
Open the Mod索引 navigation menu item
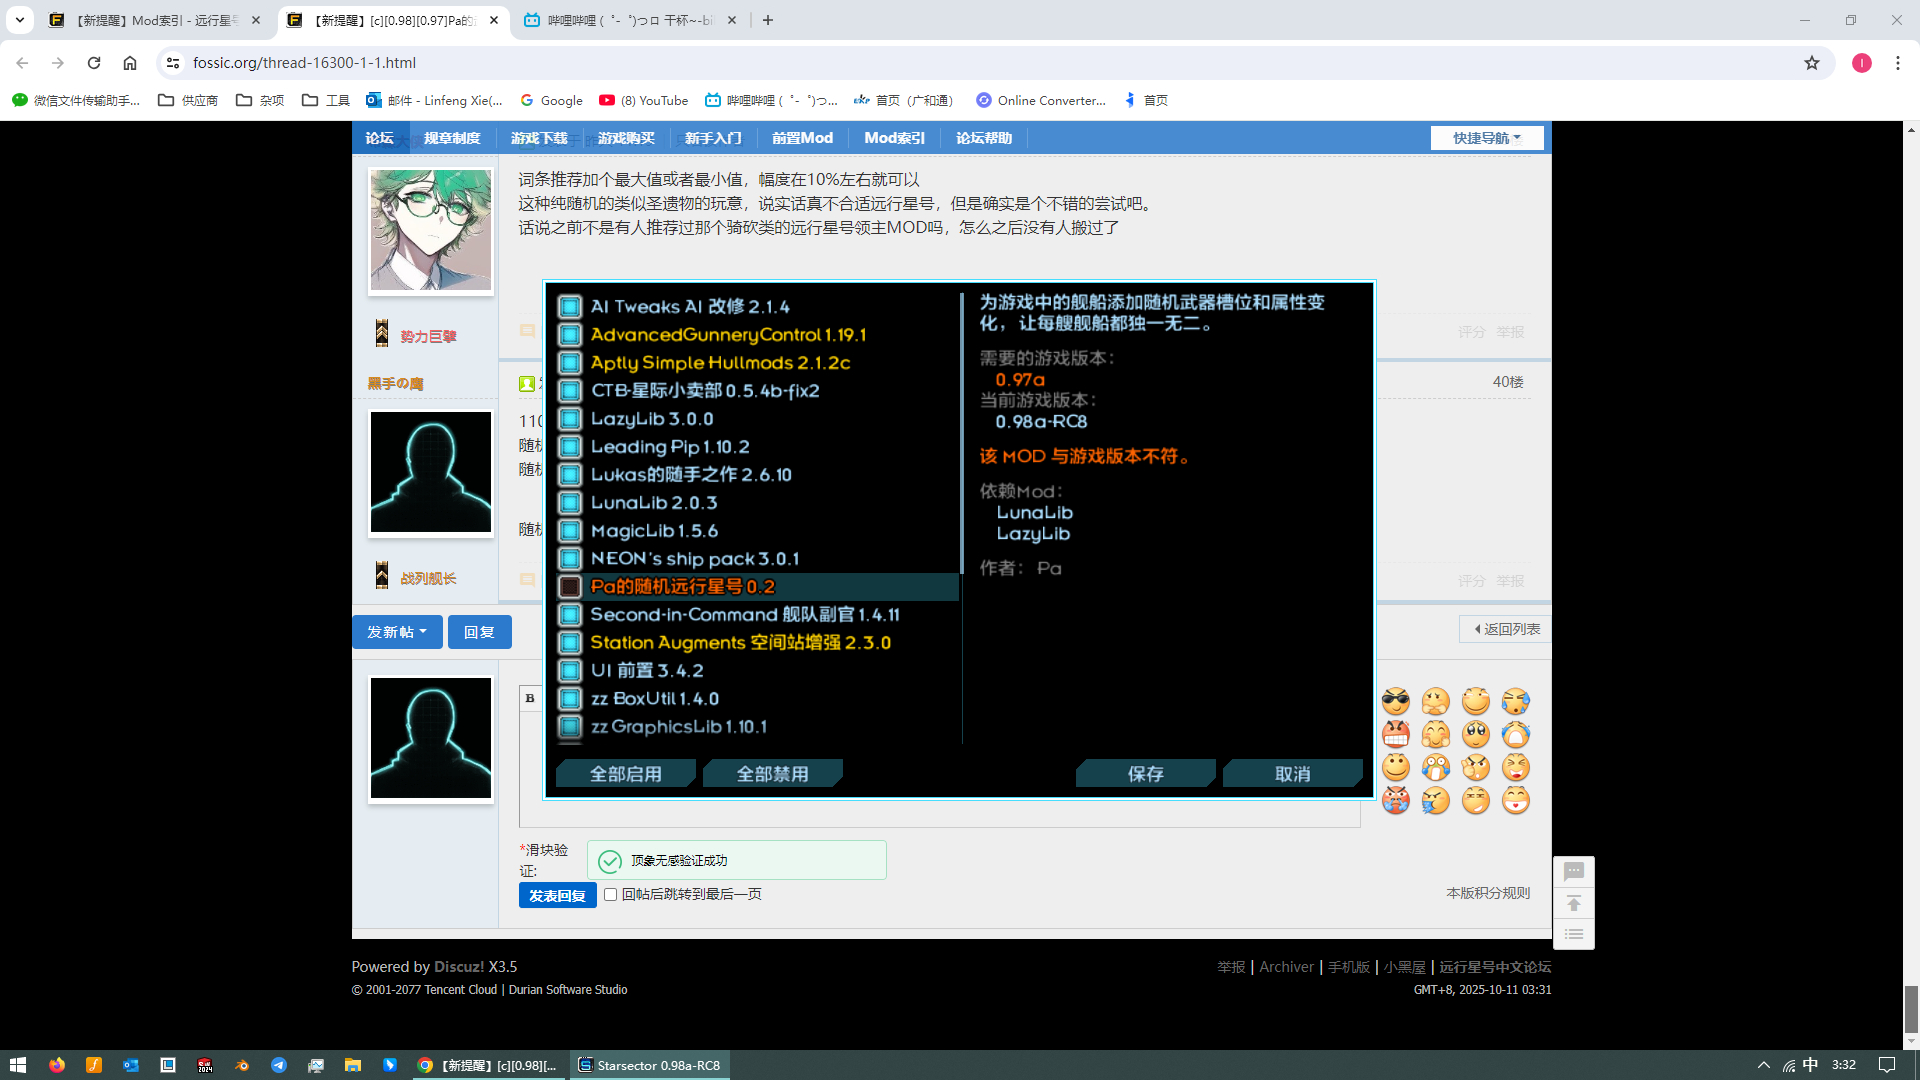[x=894, y=138]
